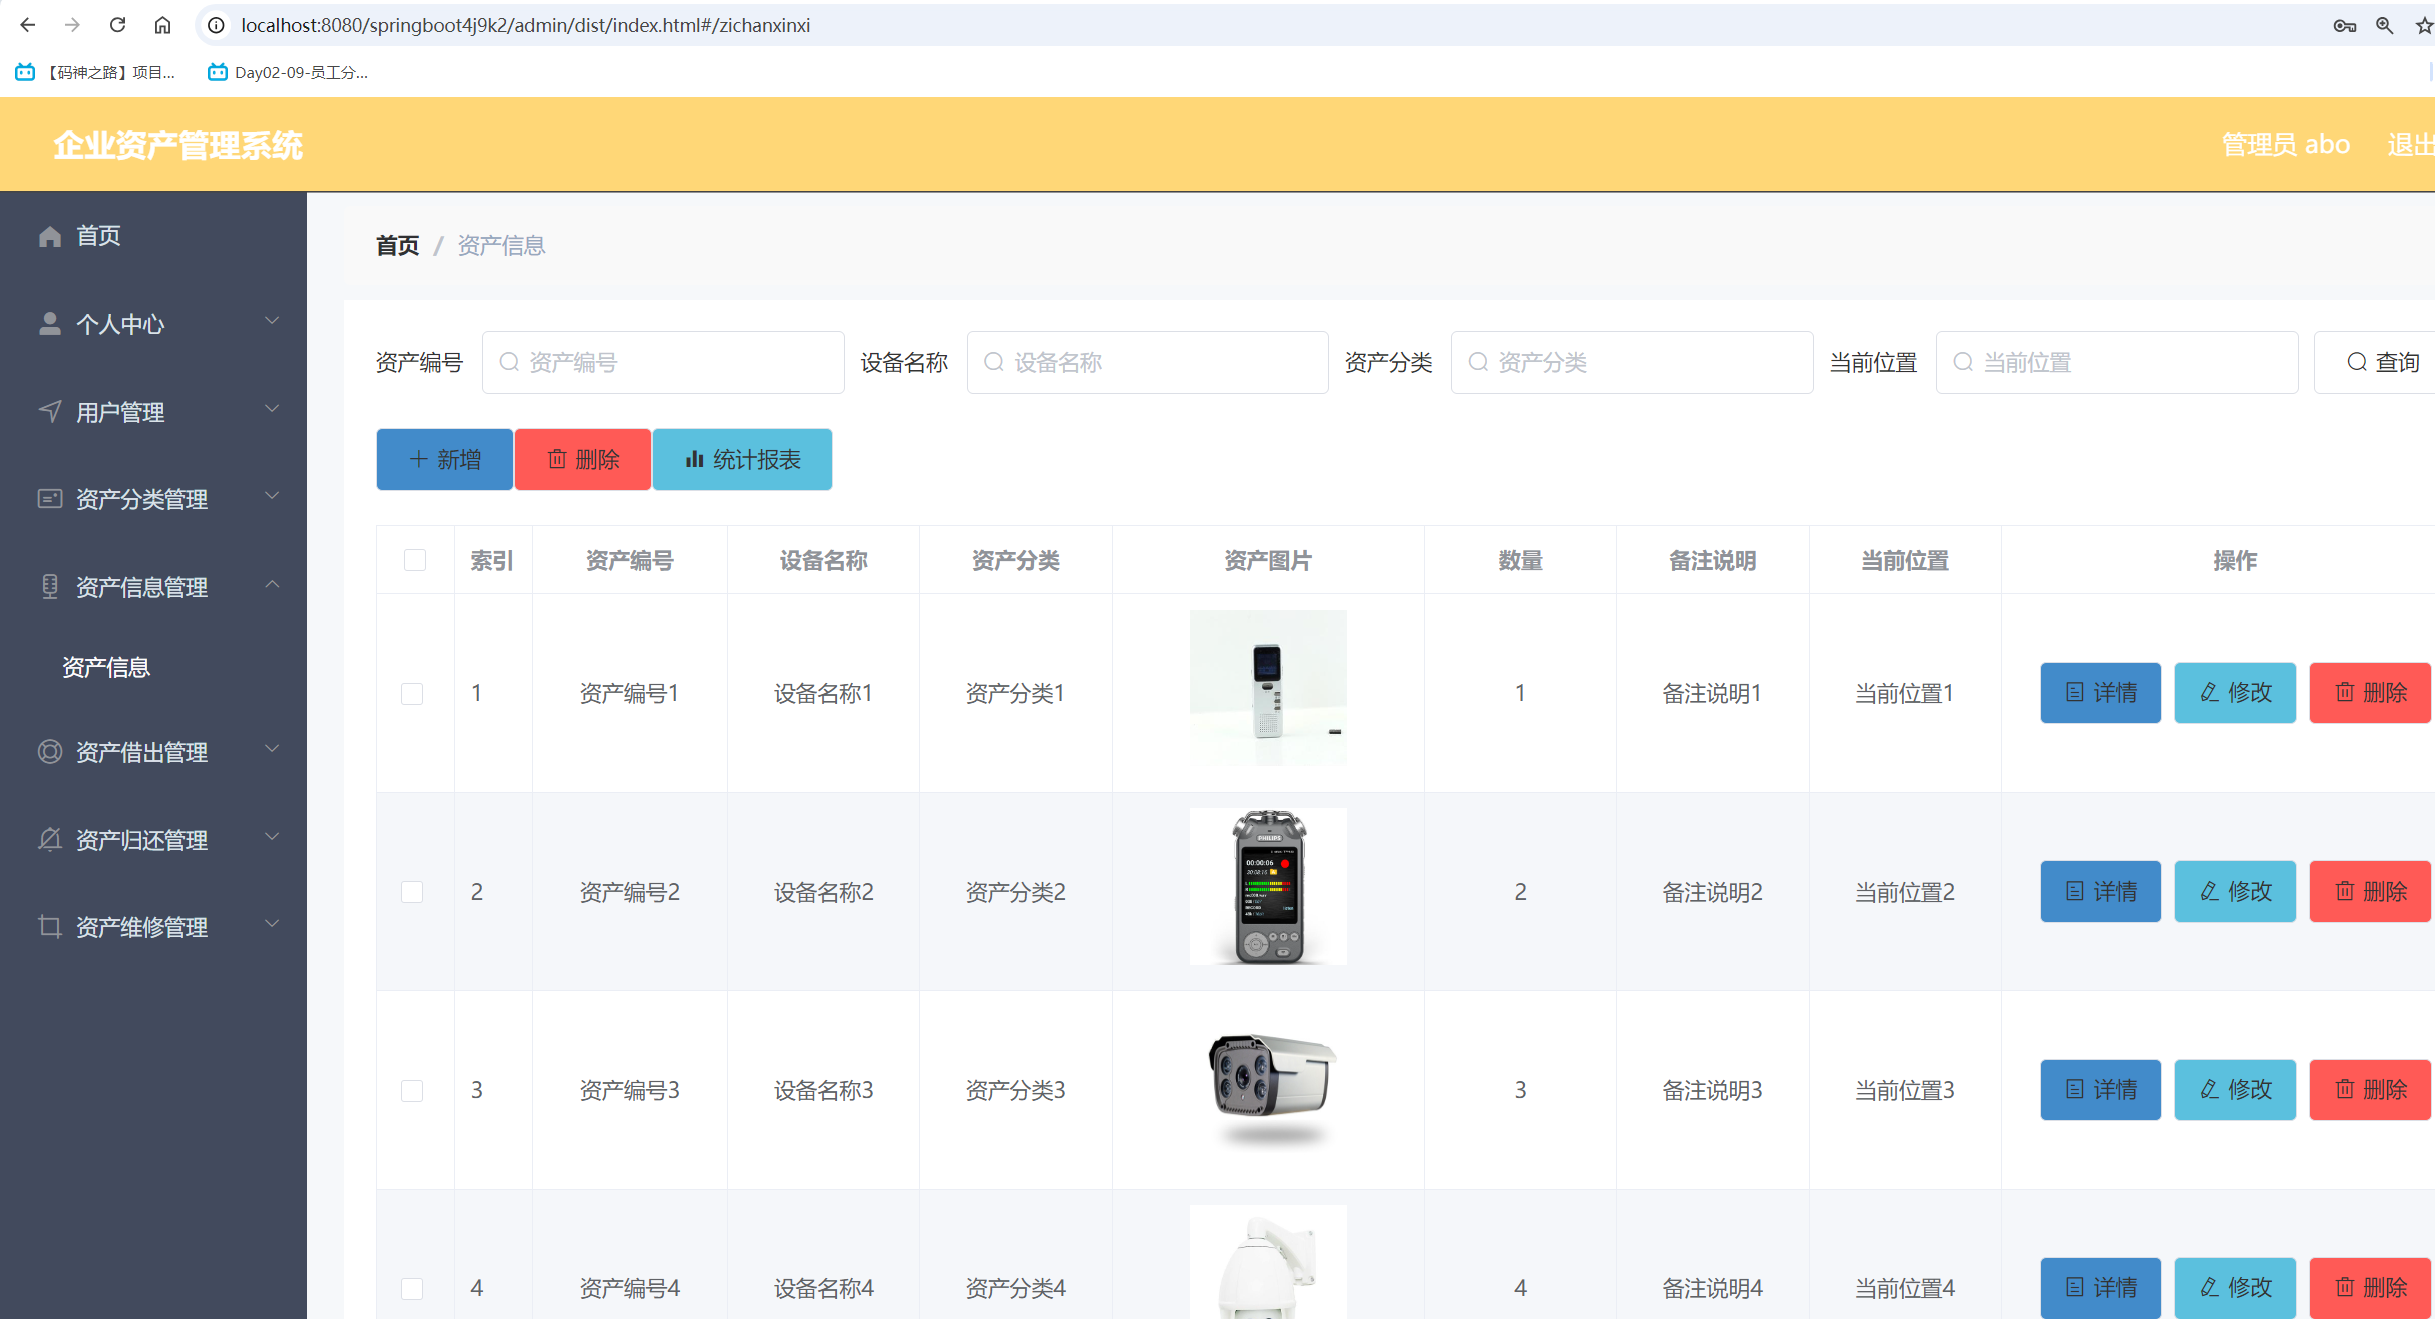Click the 资产借出管理 circular icon
This screenshot has width=2435, height=1319.
coord(50,752)
